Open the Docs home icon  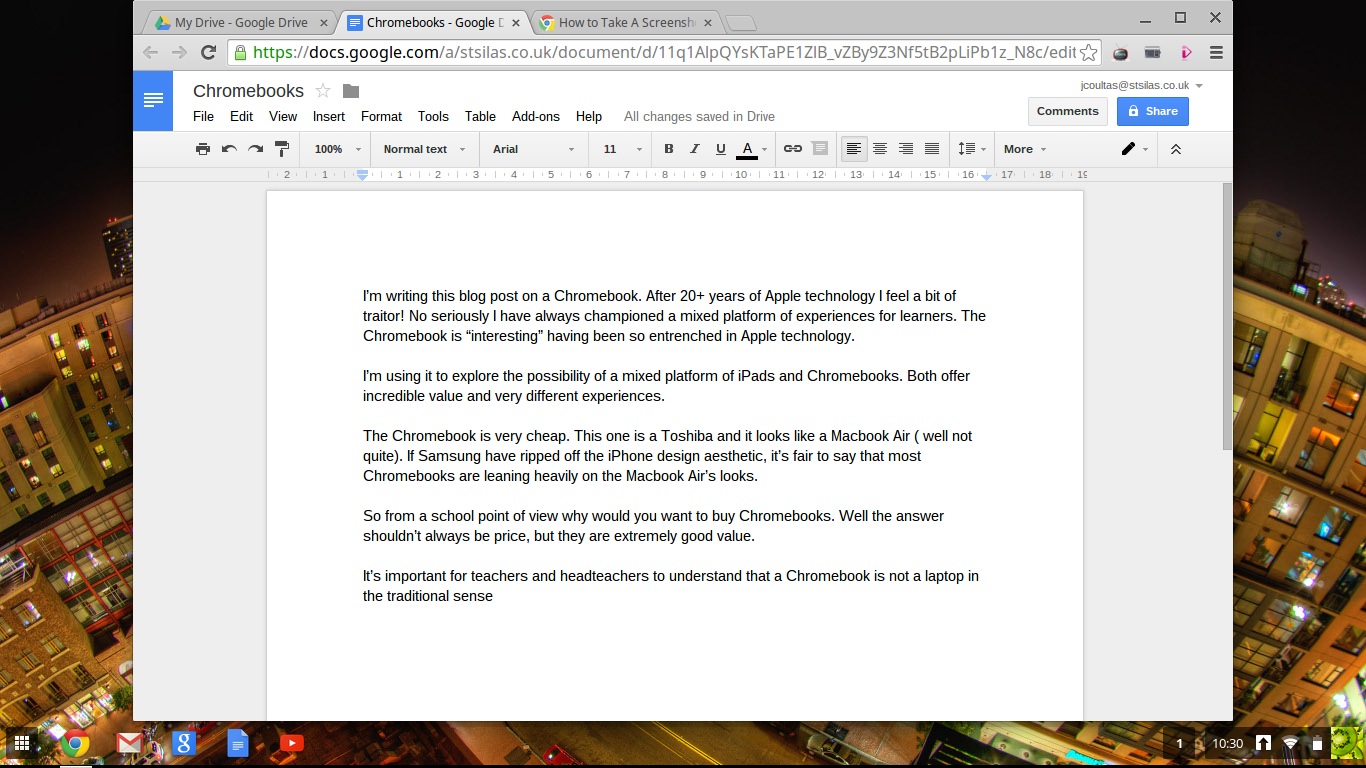pos(153,100)
